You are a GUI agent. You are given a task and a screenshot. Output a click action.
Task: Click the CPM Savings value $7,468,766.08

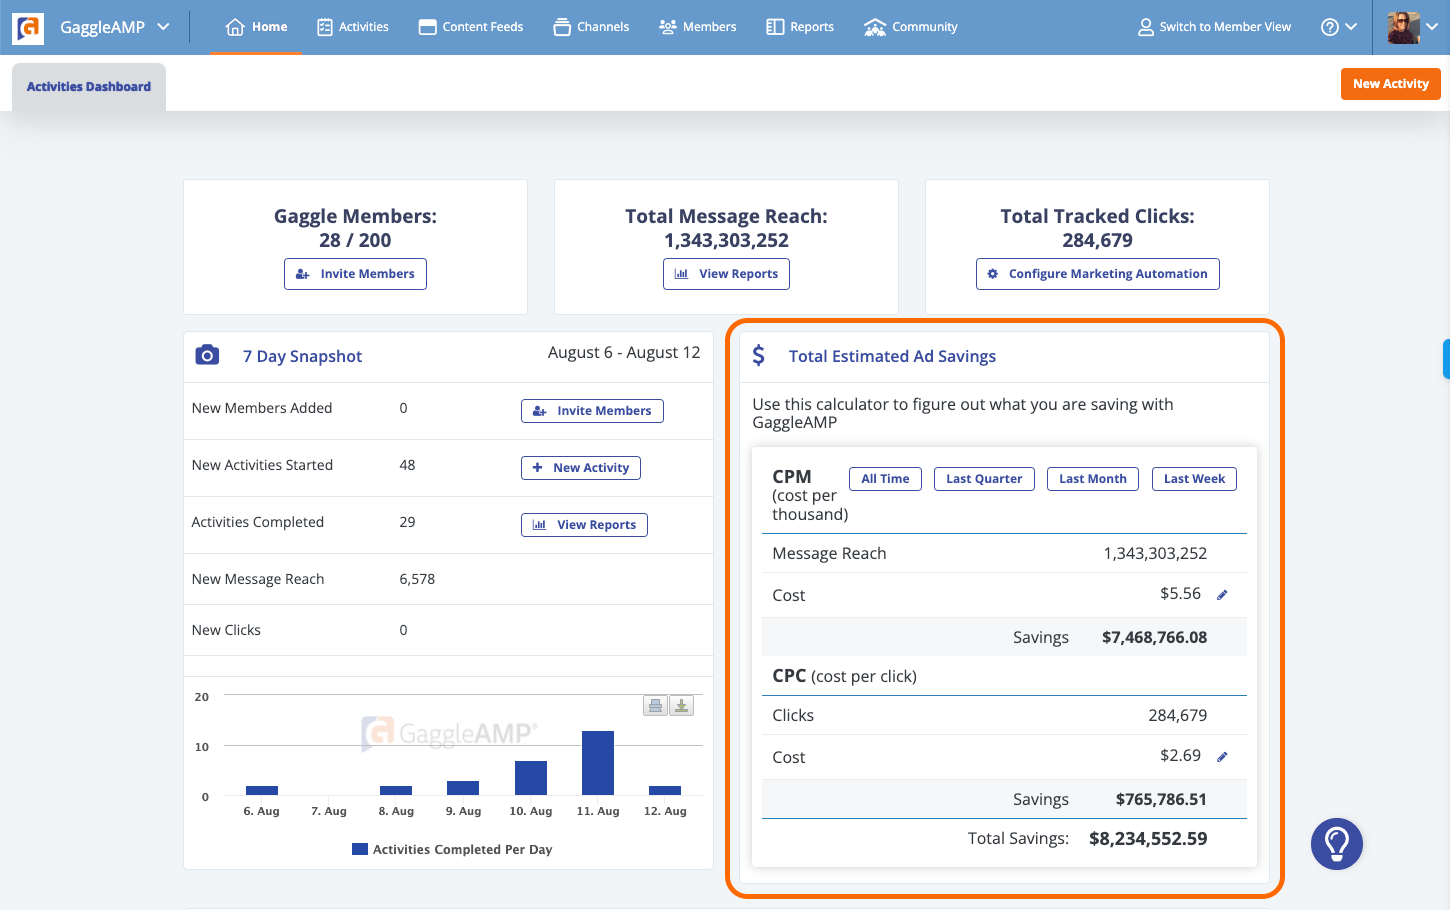1154,637
